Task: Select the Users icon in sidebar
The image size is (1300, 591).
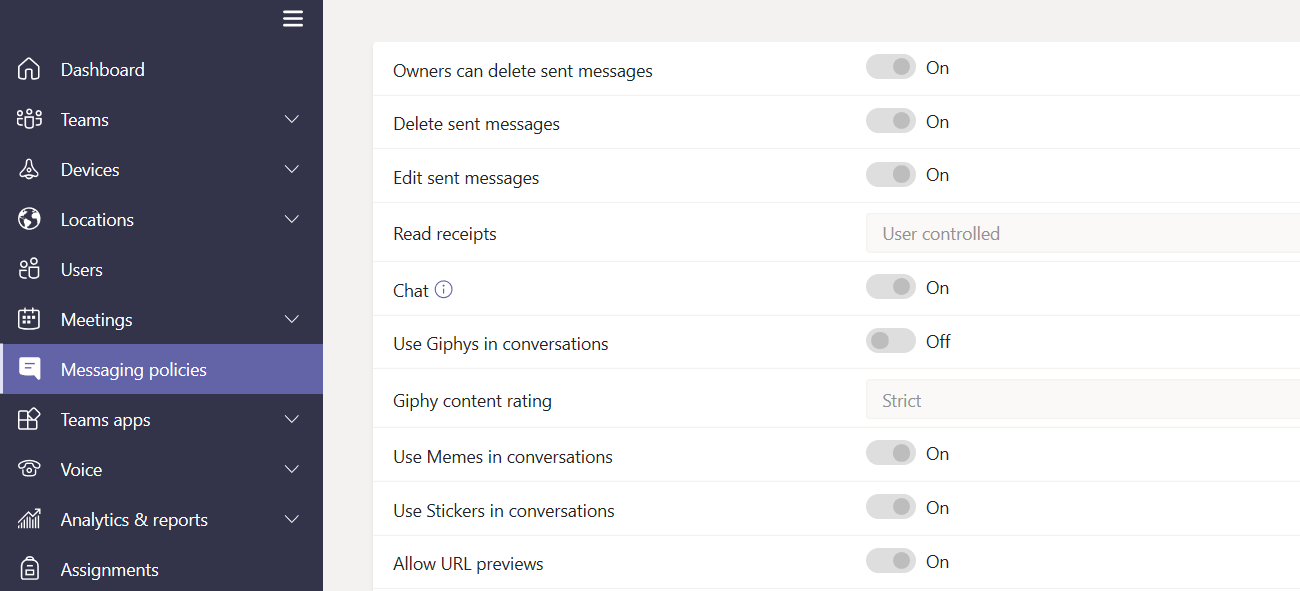Action: point(29,268)
